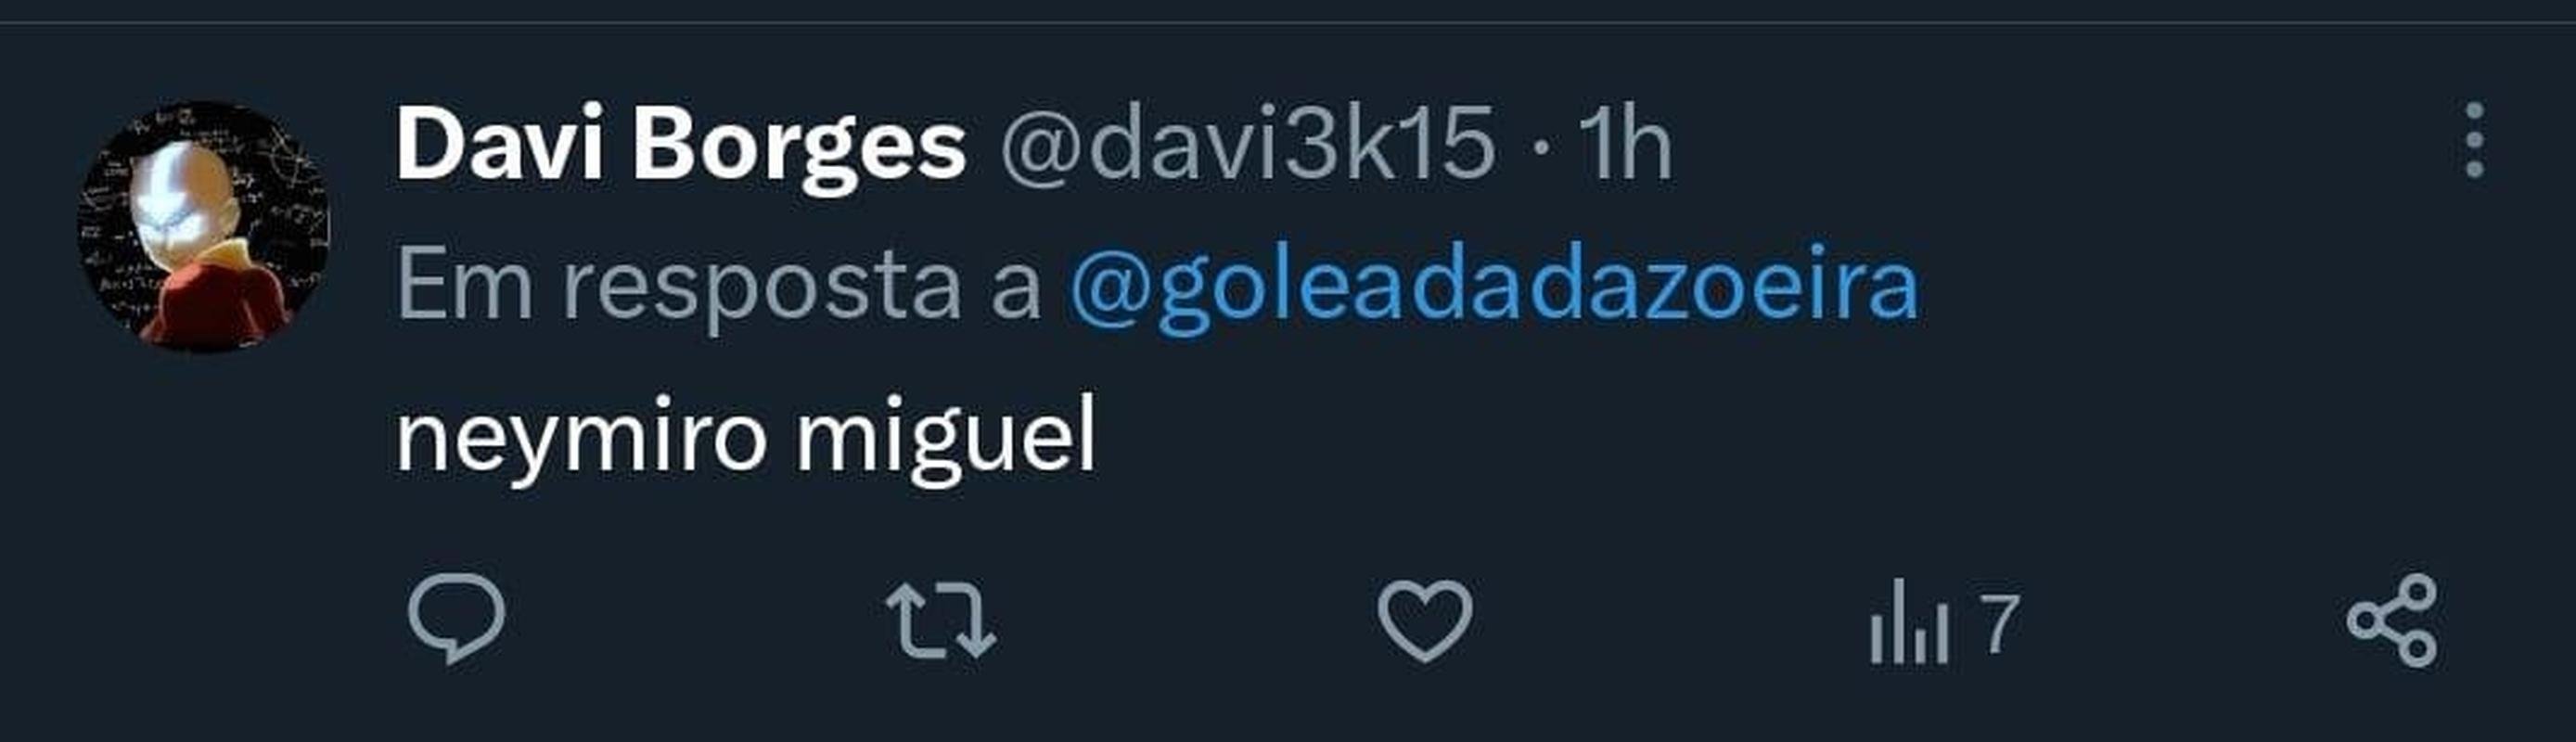
Task: Open the repost options menu
Action: tap(941, 620)
